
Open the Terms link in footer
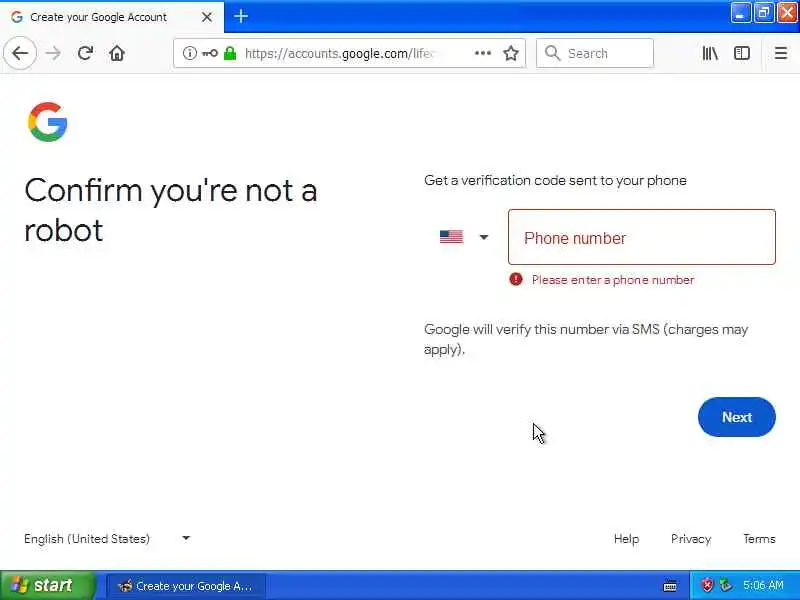point(759,539)
